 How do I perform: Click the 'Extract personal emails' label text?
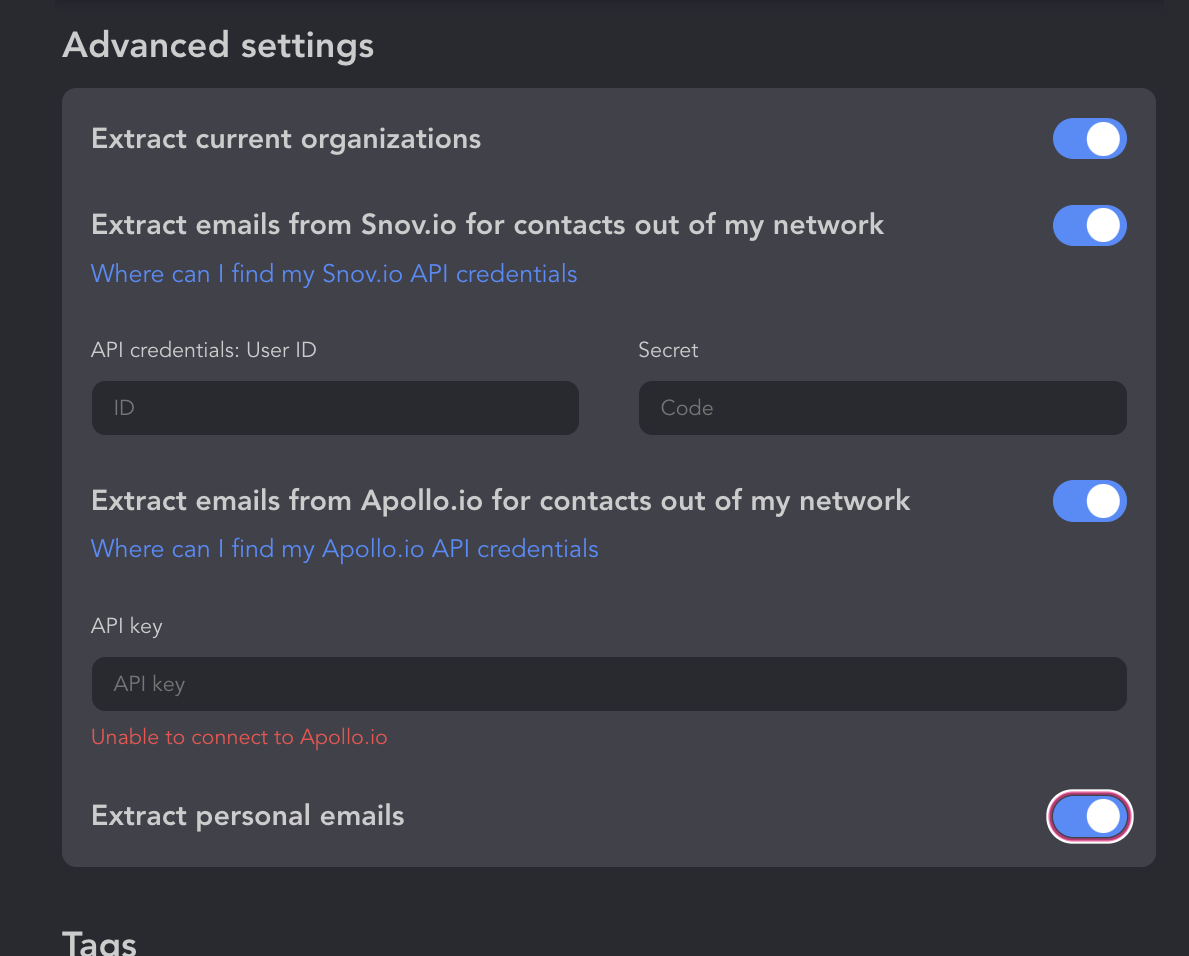coord(247,816)
